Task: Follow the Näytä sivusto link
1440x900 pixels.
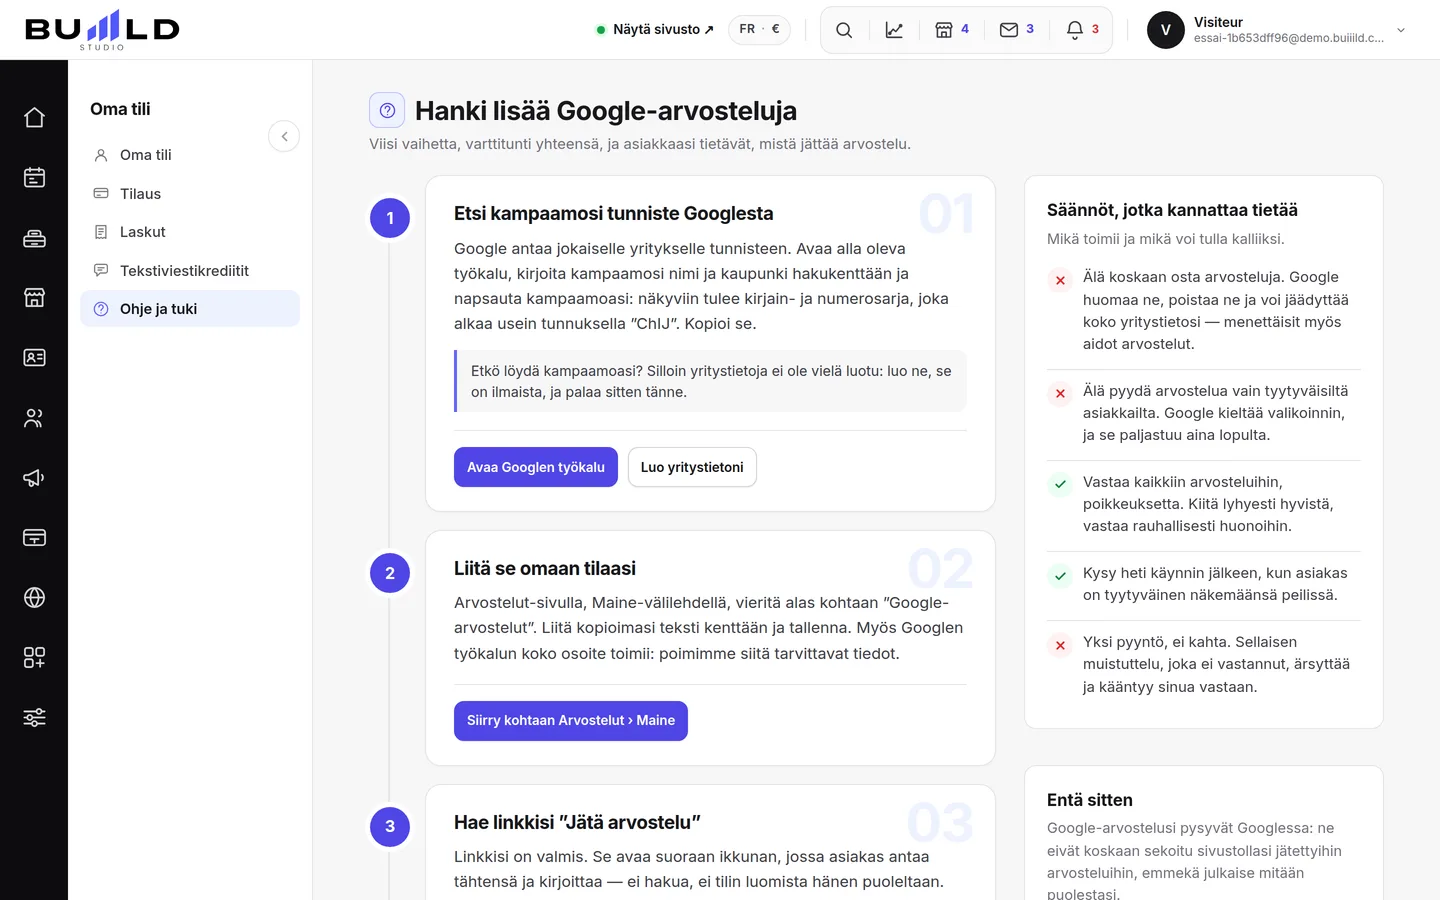Action: pyautogui.click(x=655, y=30)
